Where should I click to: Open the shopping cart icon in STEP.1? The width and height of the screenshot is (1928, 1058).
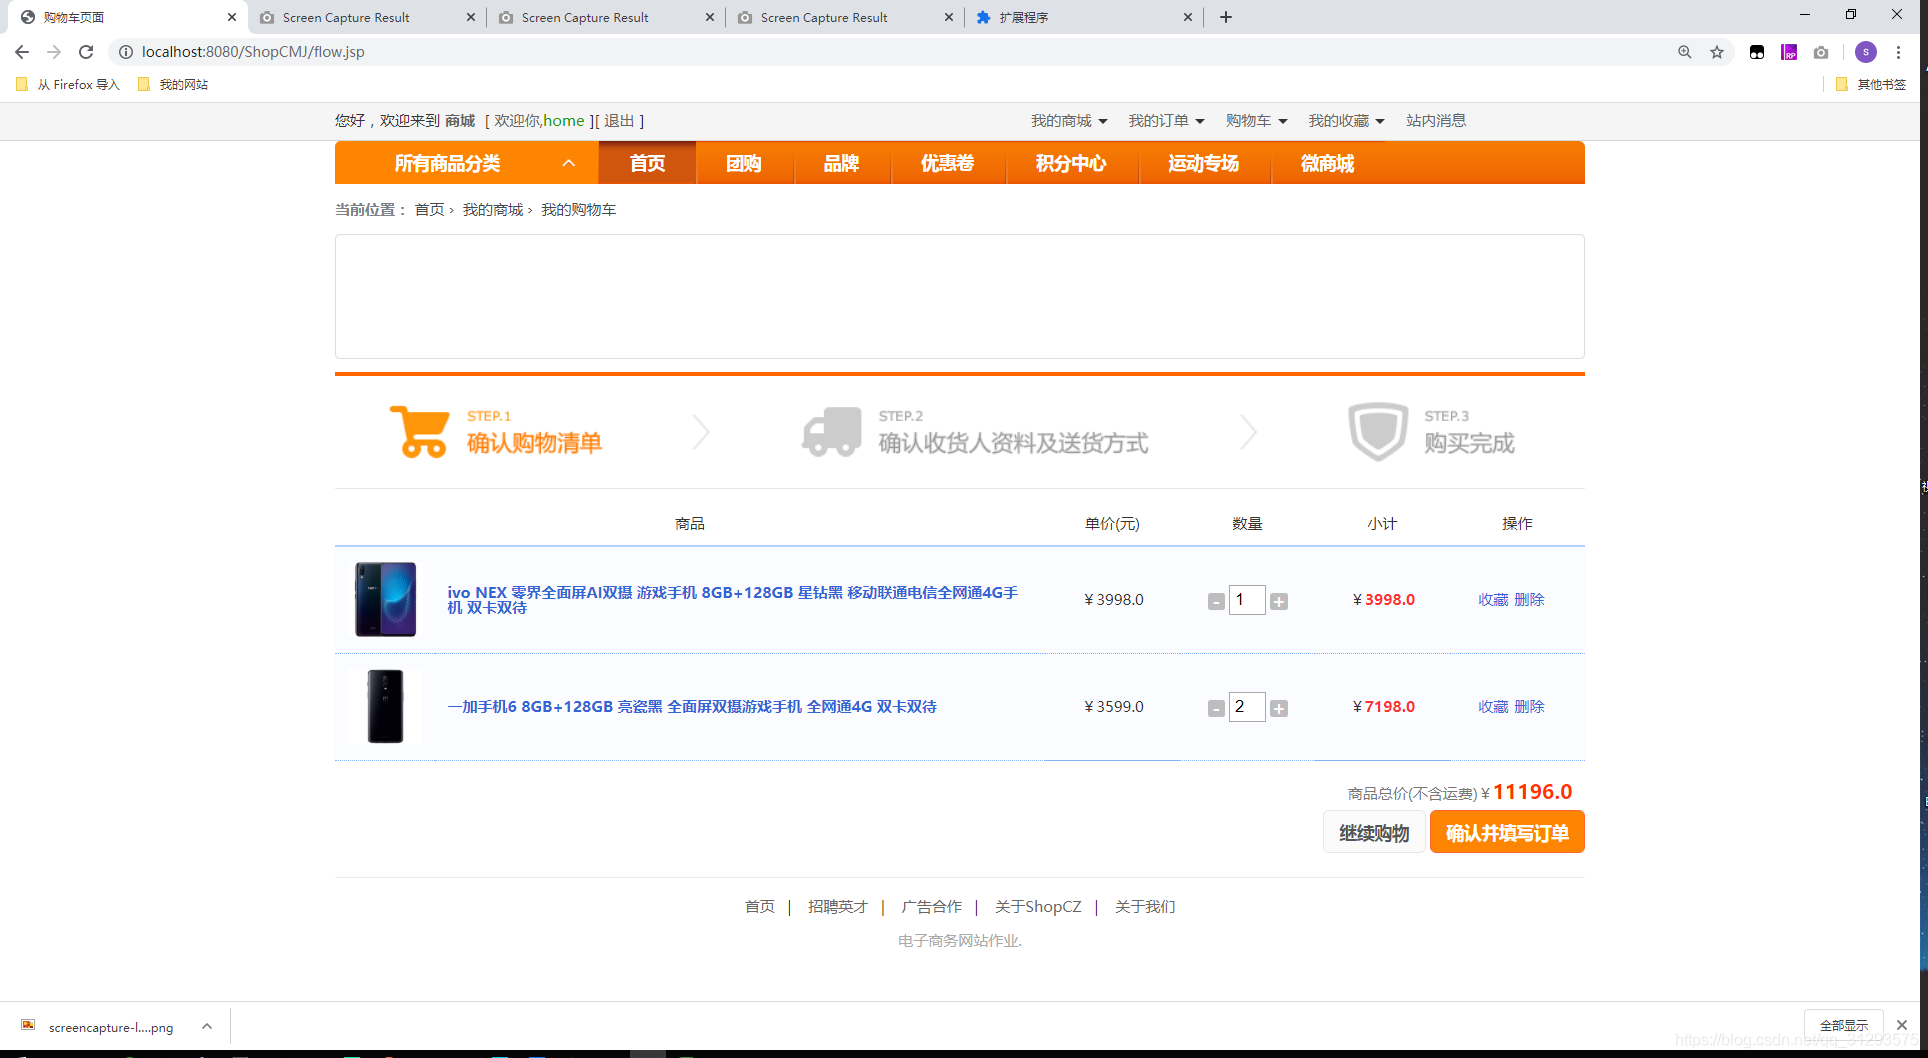pos(419,431)
